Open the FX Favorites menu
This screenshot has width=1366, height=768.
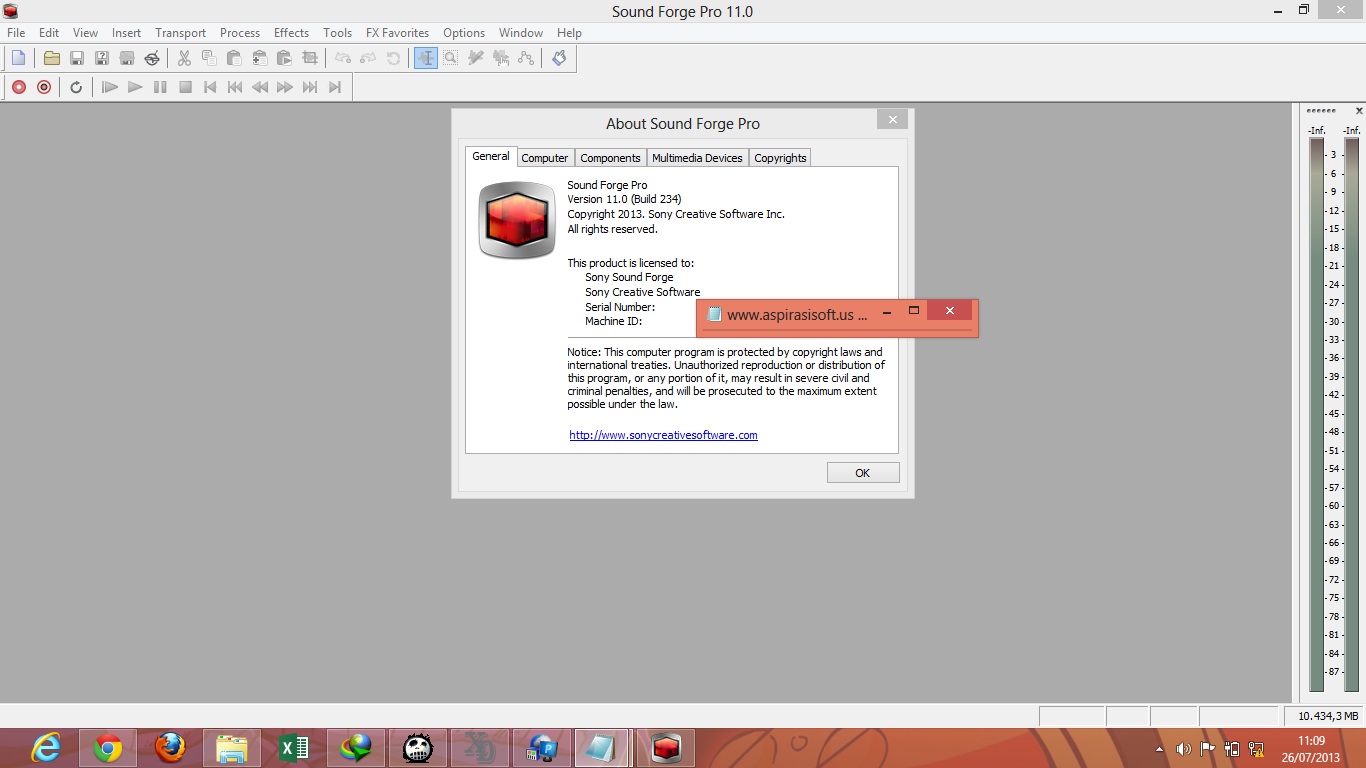point(397,33)
